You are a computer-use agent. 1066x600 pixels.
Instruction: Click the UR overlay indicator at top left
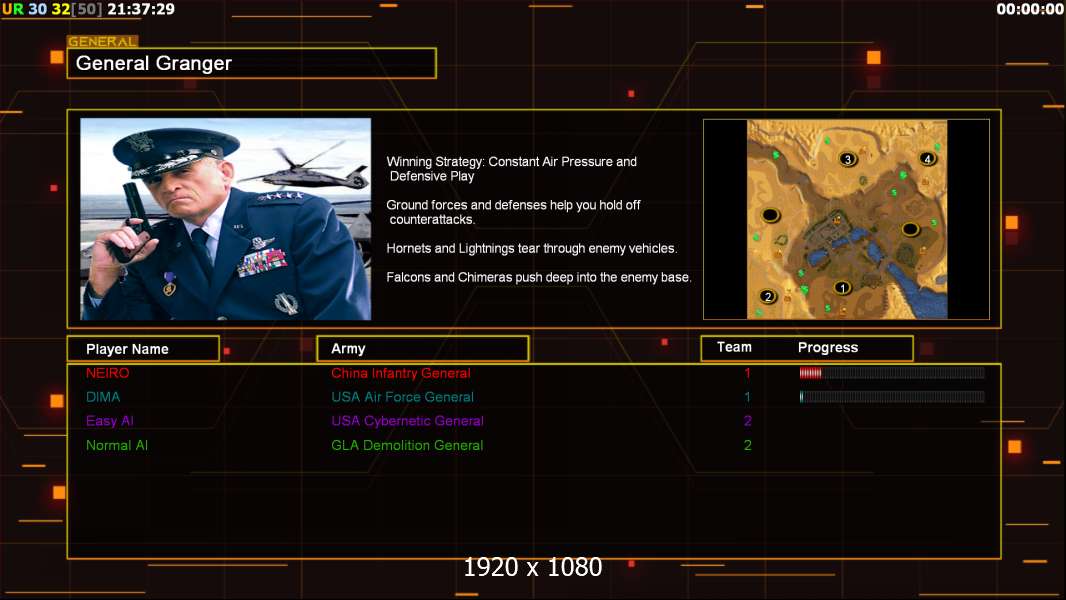(13, 9)
